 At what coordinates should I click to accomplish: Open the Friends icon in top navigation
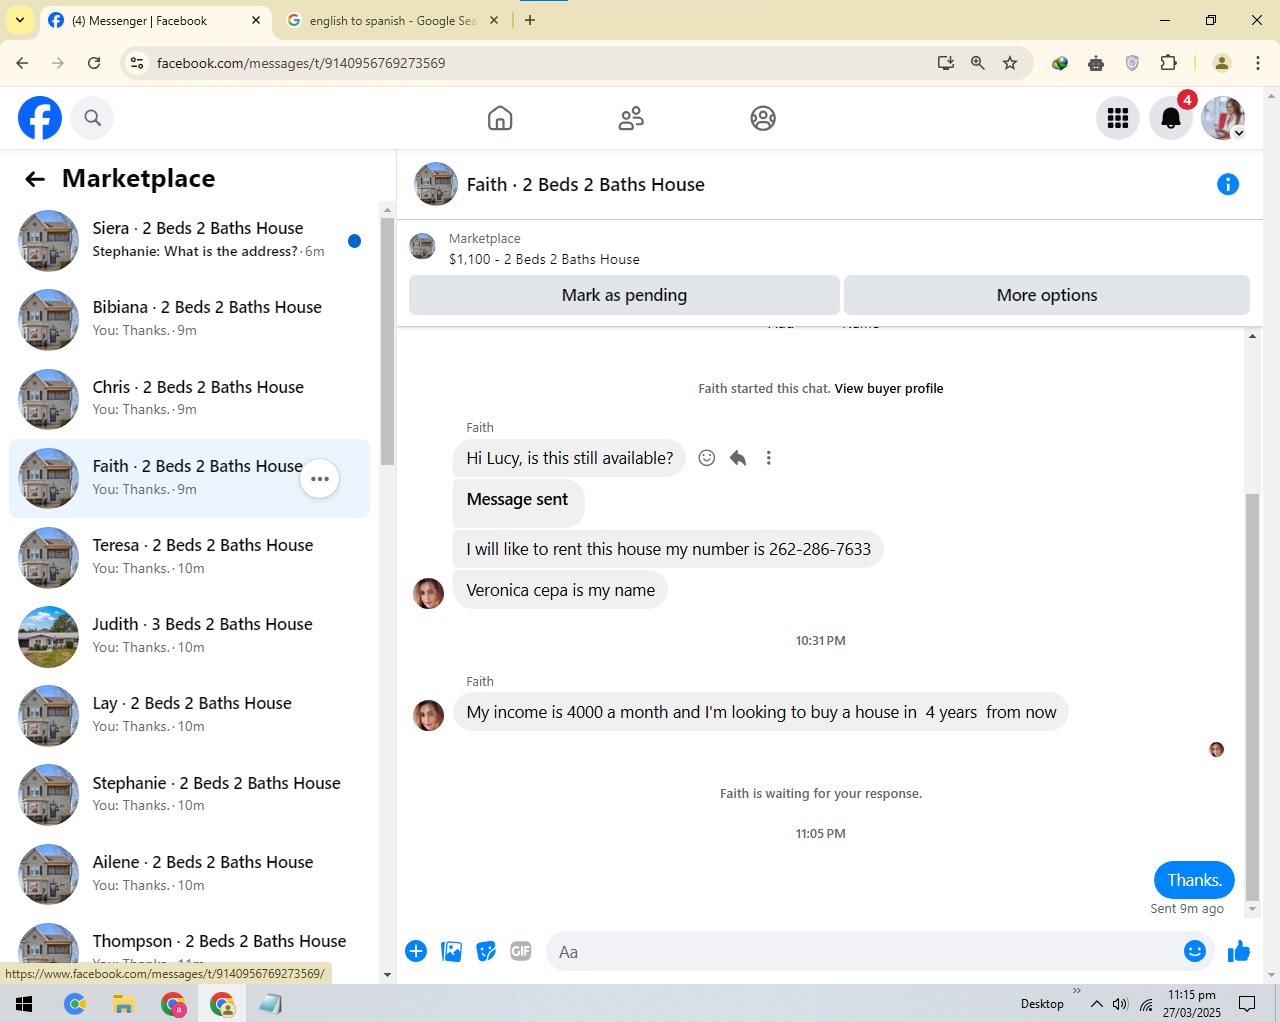pyautogui.click(x=631, y=118)
